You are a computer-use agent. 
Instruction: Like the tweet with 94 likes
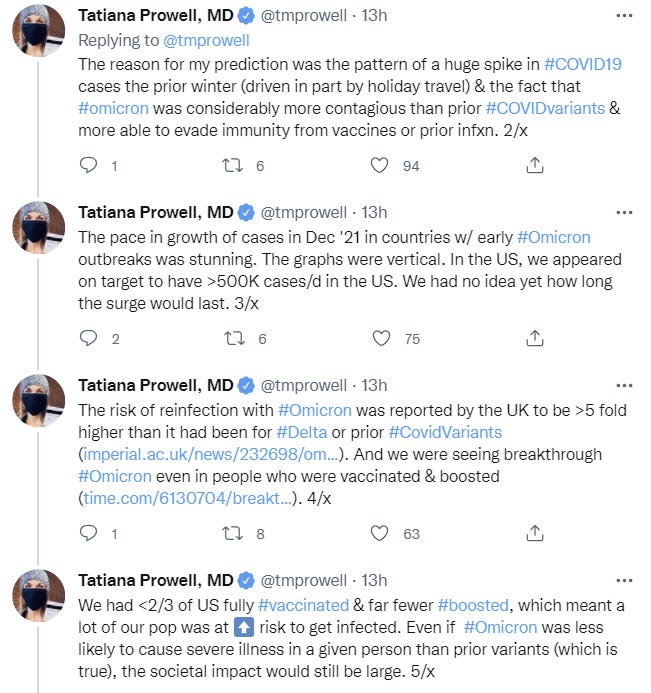pos(378,166)
